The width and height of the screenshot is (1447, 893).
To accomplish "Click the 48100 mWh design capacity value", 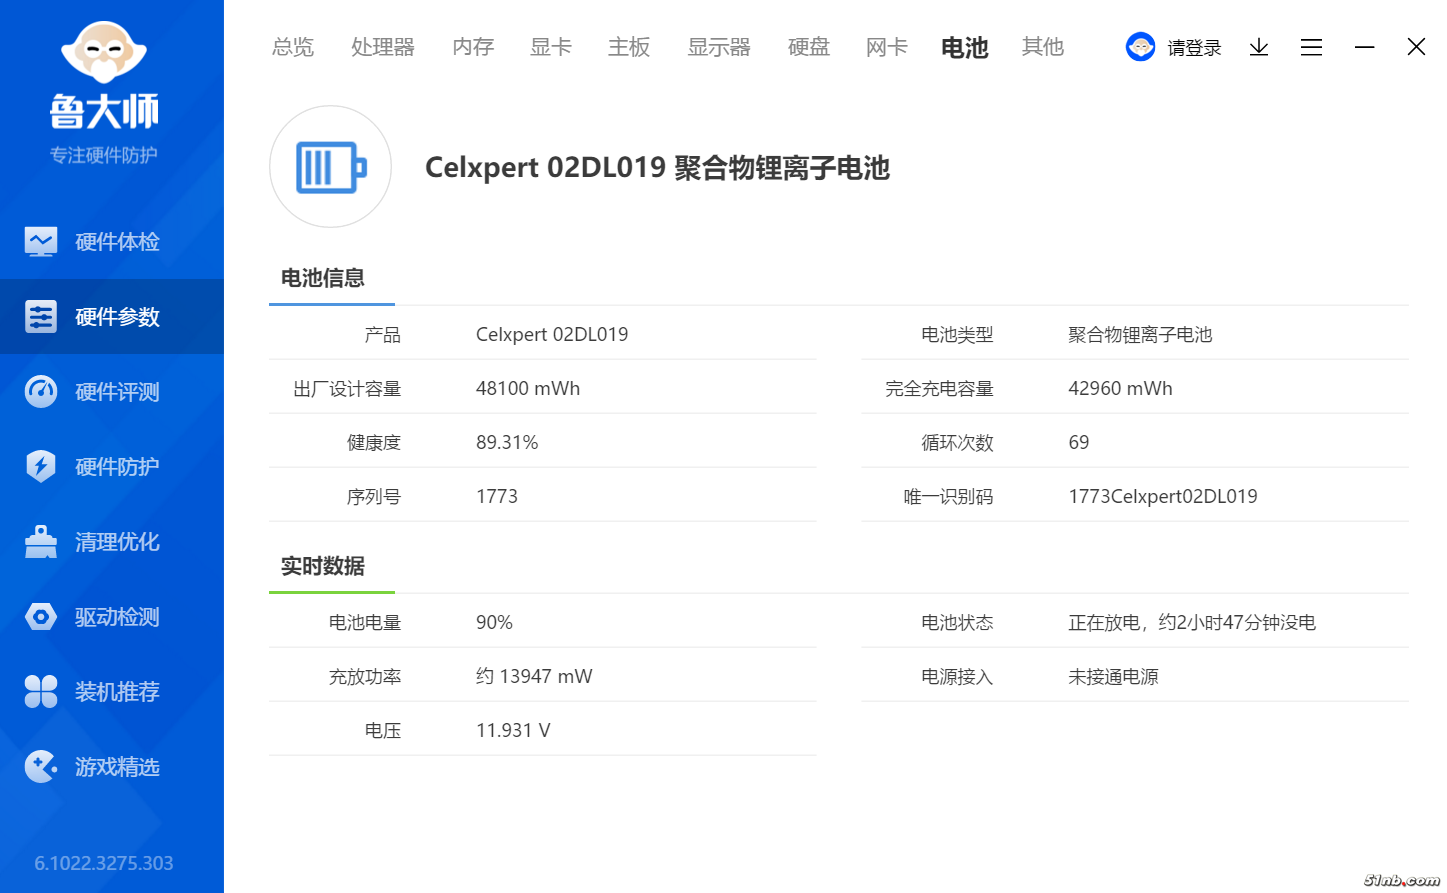I will [x=528, y=388].
